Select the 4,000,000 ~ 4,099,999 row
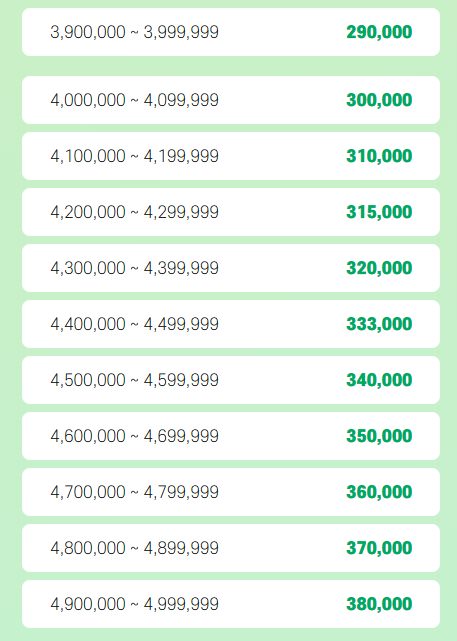457x641 pixels. point(231,100)
